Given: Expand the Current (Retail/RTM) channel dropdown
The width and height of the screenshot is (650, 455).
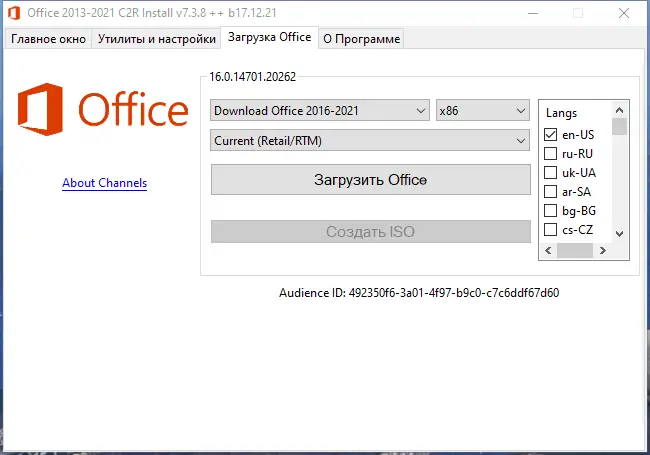Looking at the screenshot, I should [x=370, y=140].
